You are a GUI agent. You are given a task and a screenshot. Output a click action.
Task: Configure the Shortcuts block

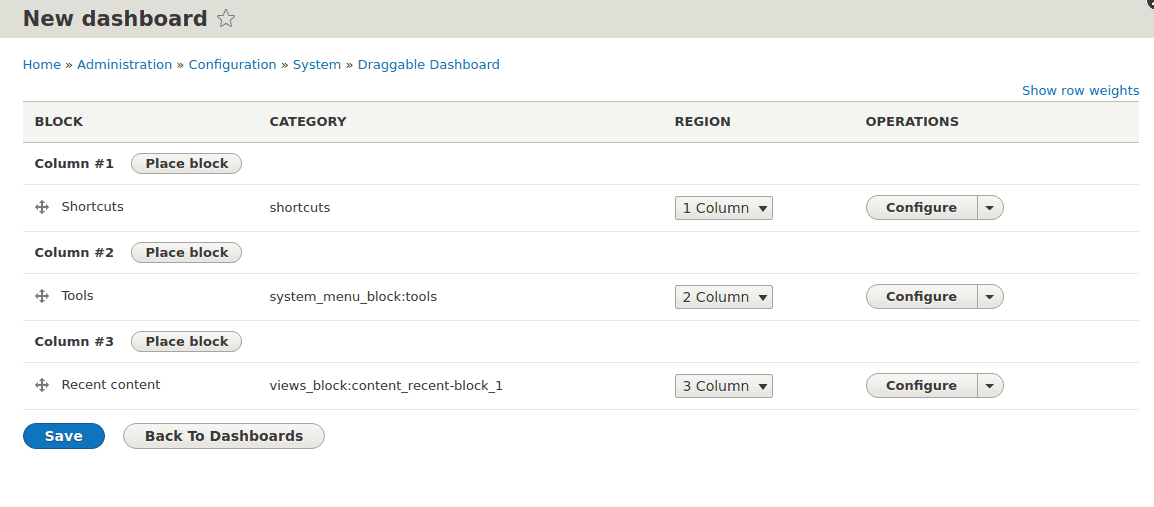pyautogui.click(x=921, y=208)
